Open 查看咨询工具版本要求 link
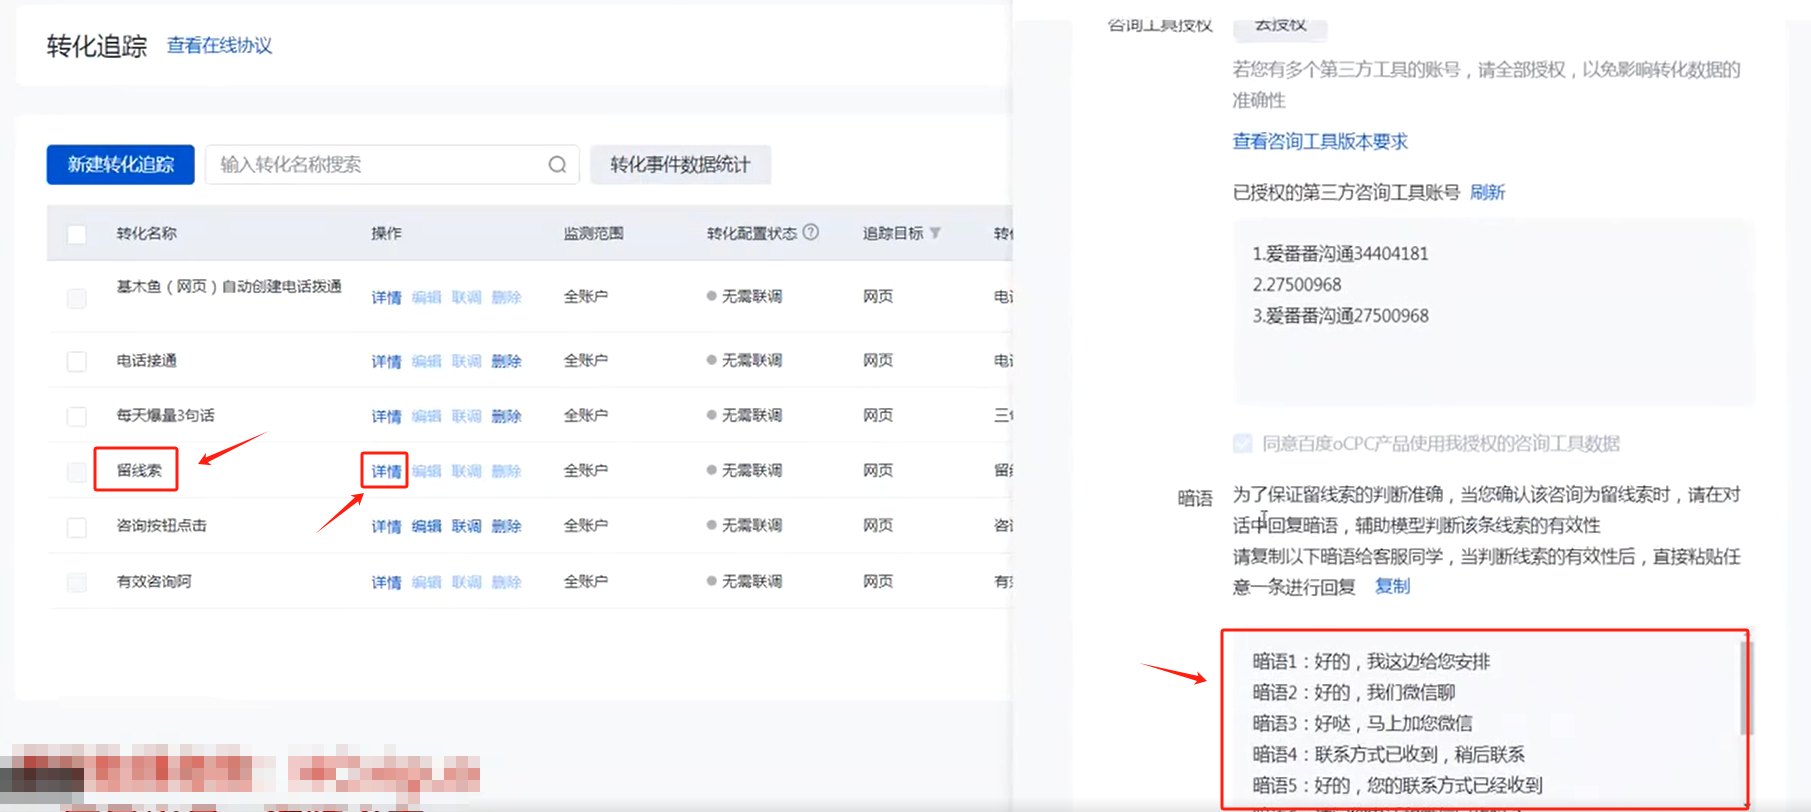The height and width of the screenshot is (812, 1811). click(1319, 141)
